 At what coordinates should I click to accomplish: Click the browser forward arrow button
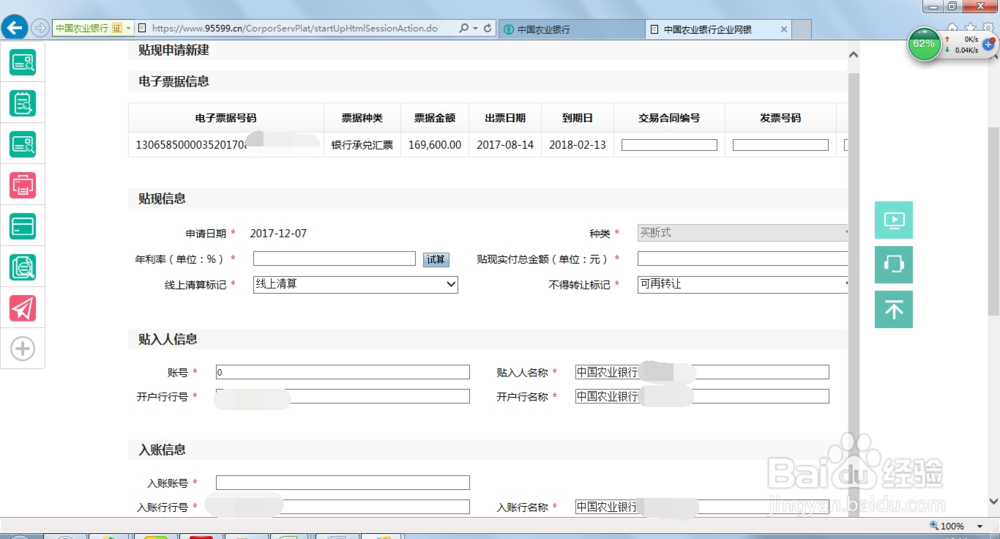point(40,28)
